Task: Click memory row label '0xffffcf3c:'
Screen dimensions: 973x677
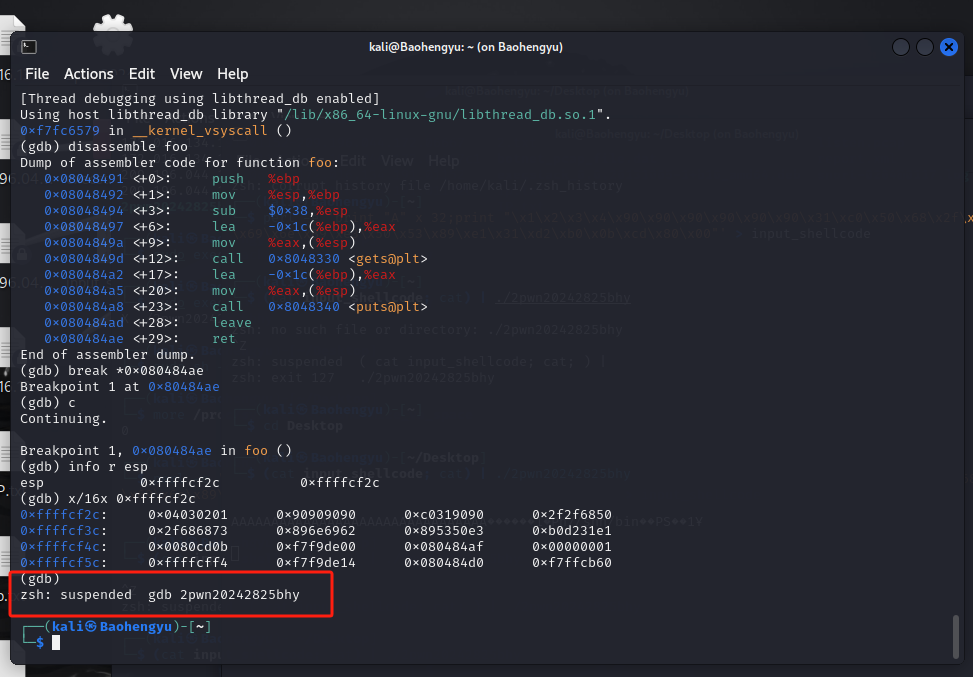Action: pos(63,531)
